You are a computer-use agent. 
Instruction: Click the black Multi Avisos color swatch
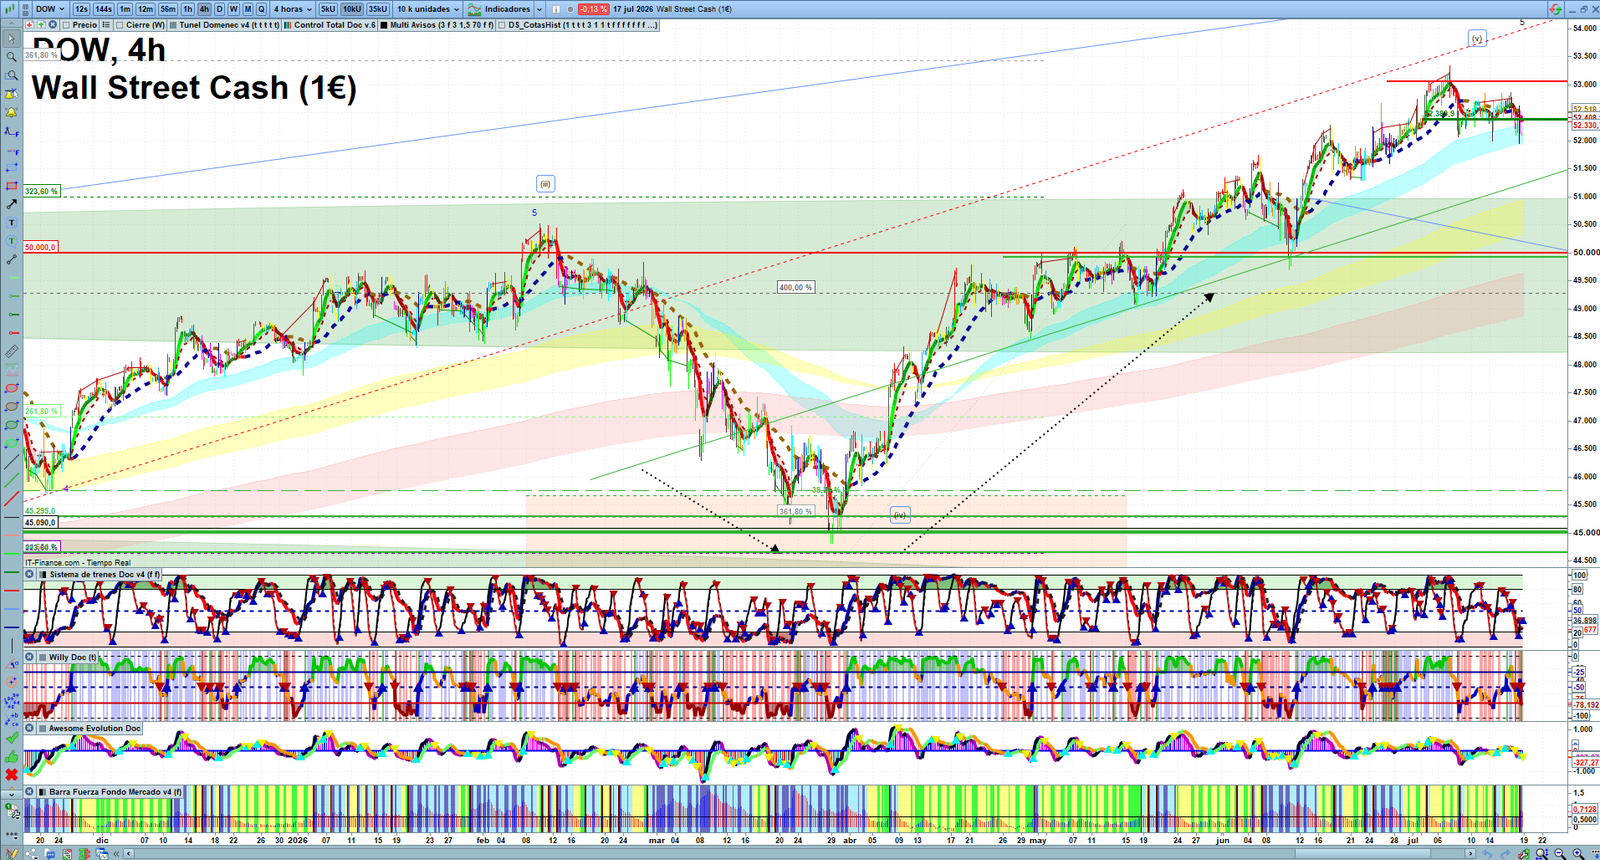[383, 25]
